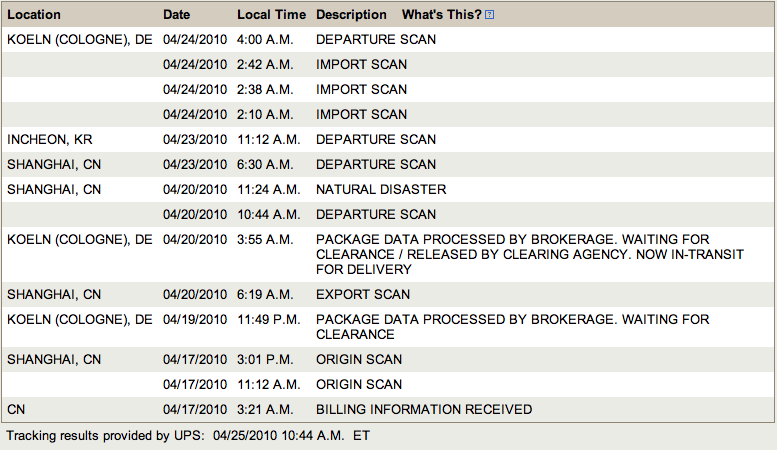This screenshot has width=777, height=450.
Task: Click the BILLING INFORMATION RECEIVED row
Action: pyautogui.click(x=388, y=409)
